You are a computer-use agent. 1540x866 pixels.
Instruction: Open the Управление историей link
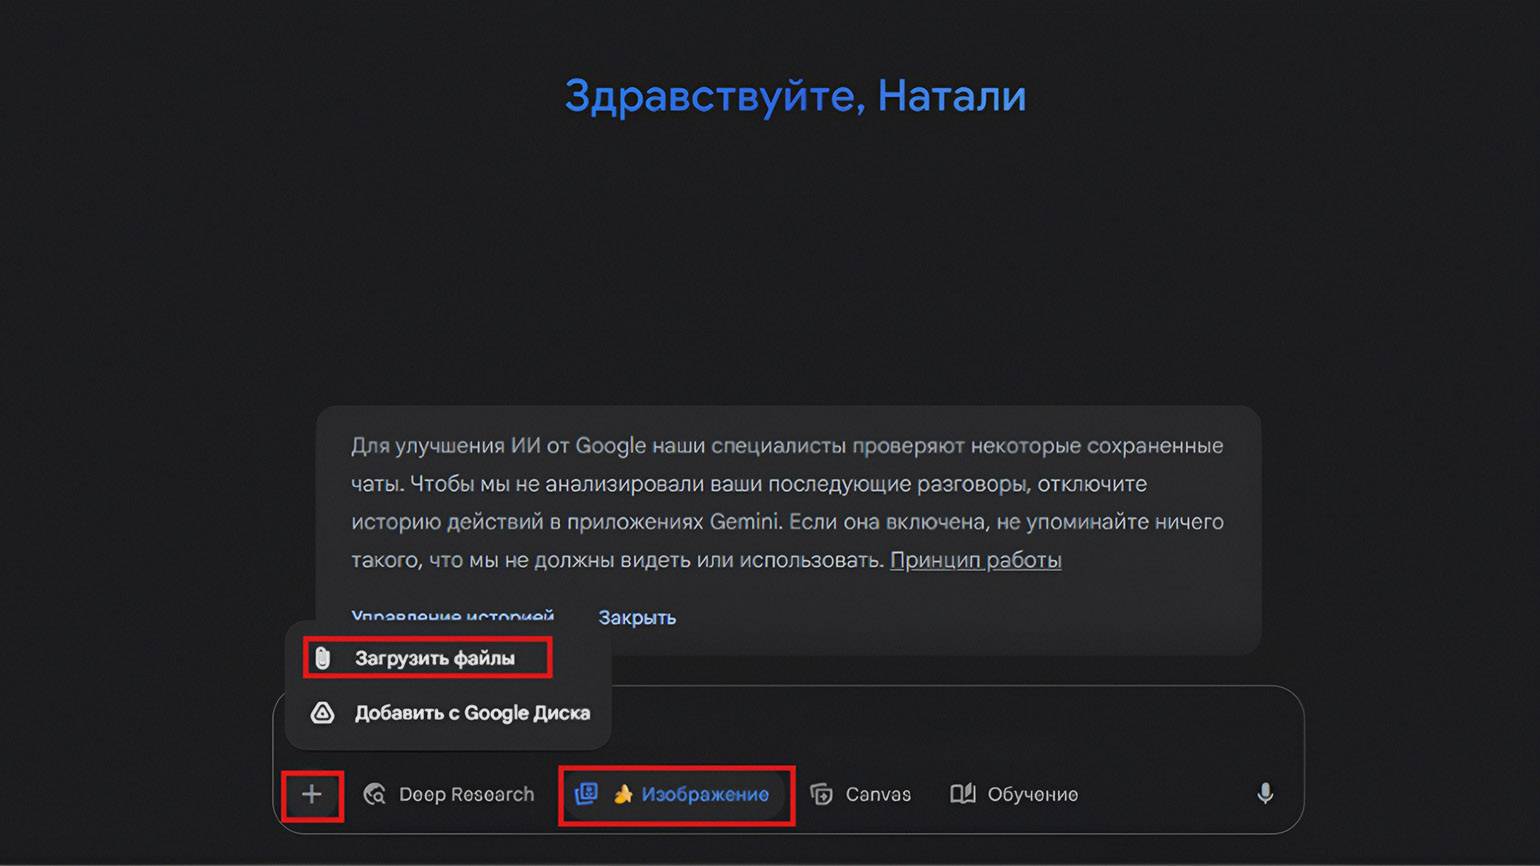(452, 615)
